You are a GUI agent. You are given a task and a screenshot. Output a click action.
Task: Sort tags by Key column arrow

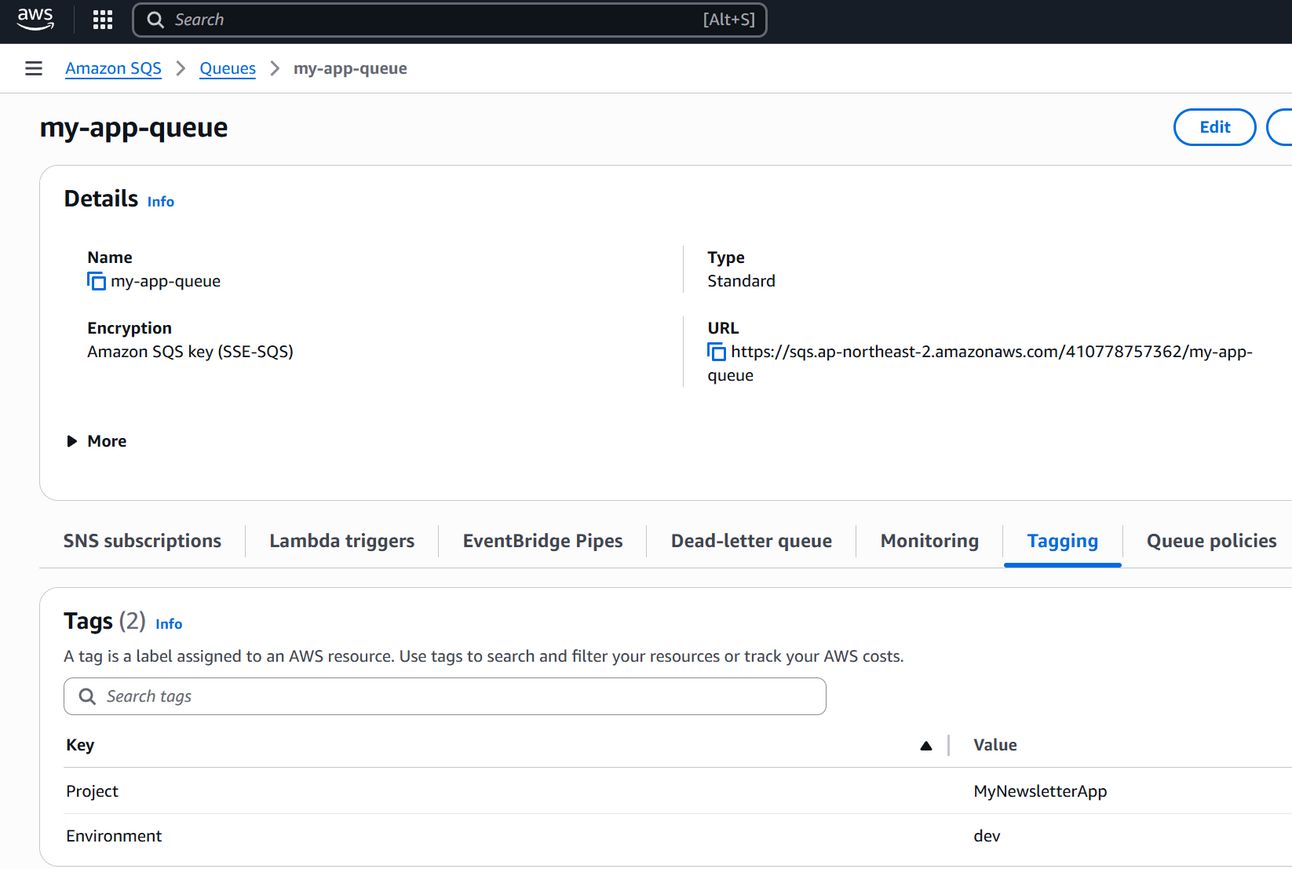(x=926, y=745)
